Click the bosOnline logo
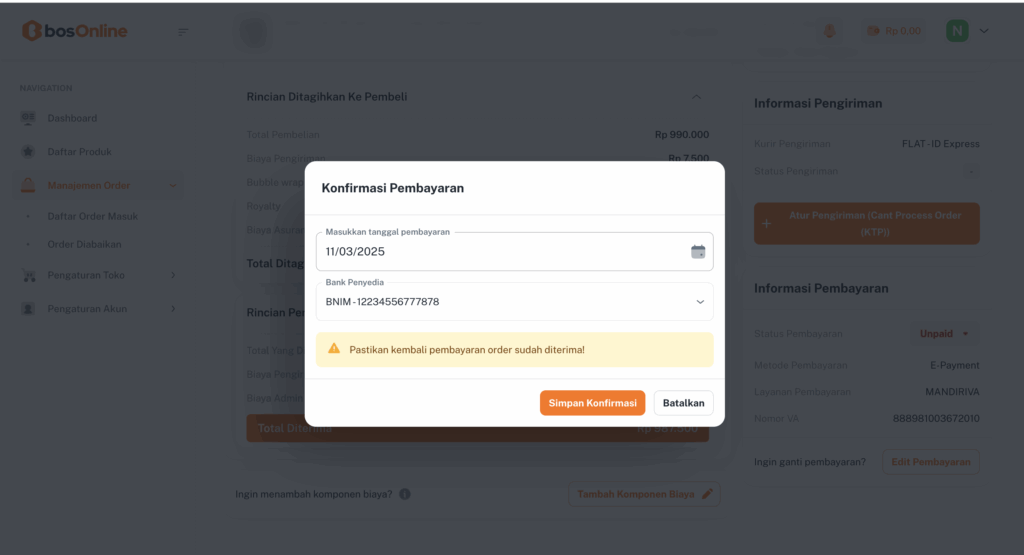Image resolution: width=1024 pixels, height=555 pixels. [x=75, y=31]
